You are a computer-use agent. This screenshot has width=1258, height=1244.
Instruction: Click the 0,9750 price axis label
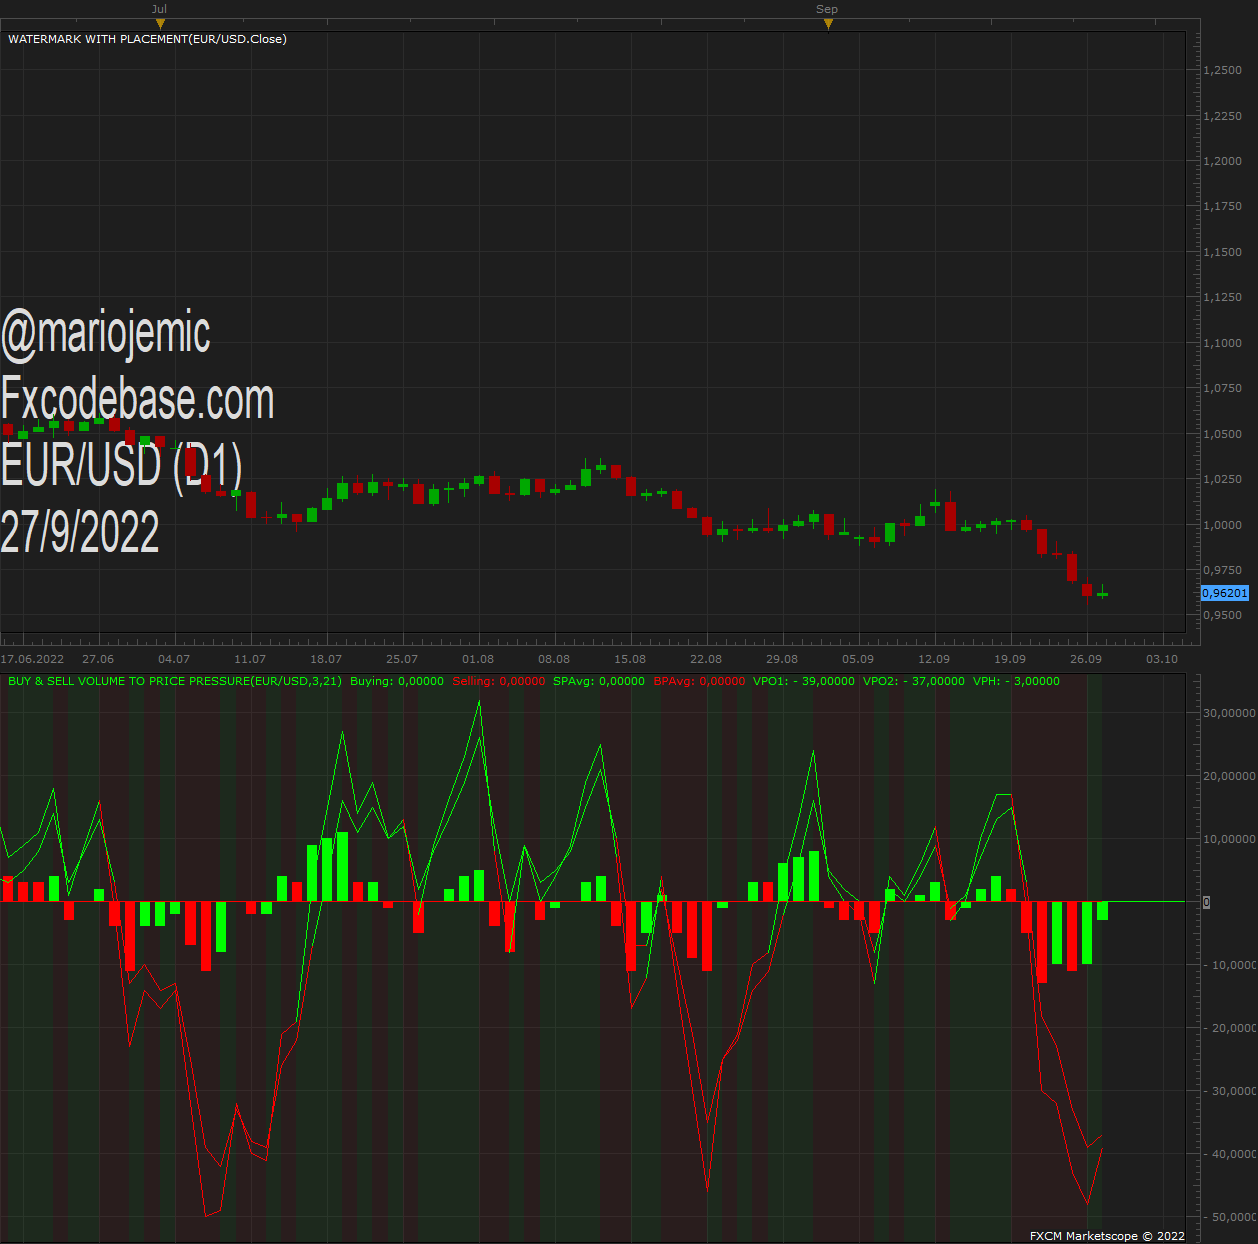click(1223, 570)
